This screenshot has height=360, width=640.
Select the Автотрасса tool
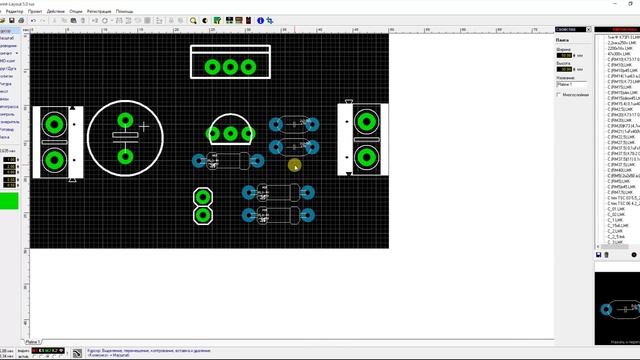[x=9, y=107]
